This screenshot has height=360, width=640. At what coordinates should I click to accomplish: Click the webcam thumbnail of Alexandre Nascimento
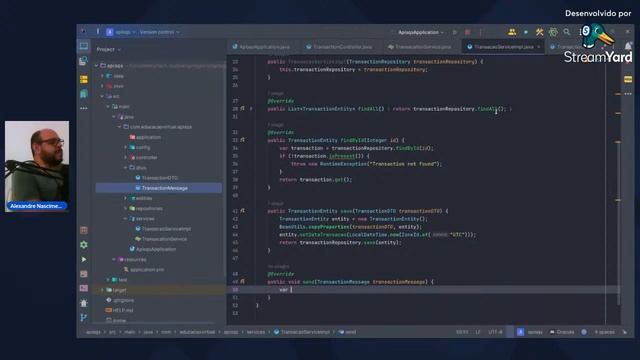tap(37, 166)
